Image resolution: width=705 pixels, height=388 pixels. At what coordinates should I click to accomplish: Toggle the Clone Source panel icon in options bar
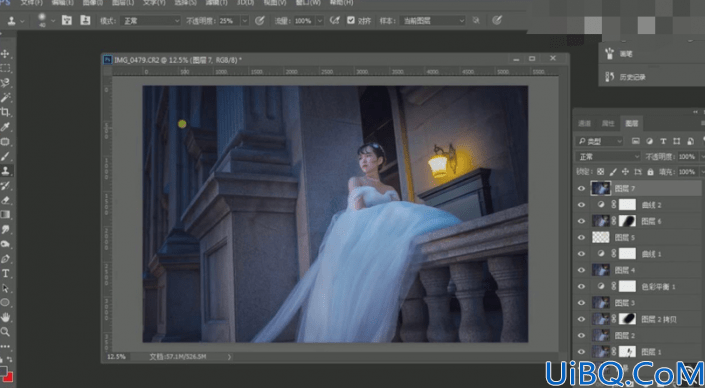click(x=85, y=20)
